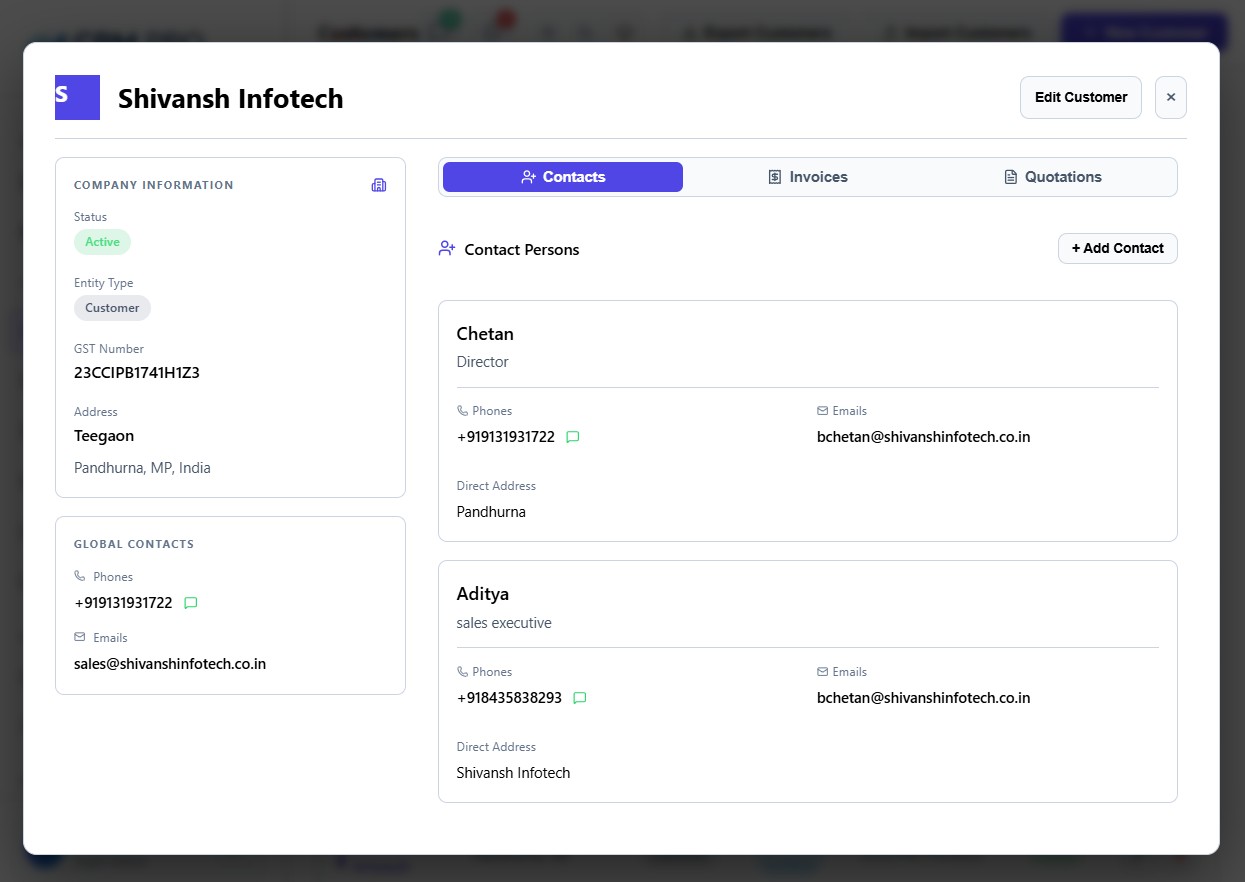
Task: Click chat icon beside Global Contacts phone
Action: 191,603
